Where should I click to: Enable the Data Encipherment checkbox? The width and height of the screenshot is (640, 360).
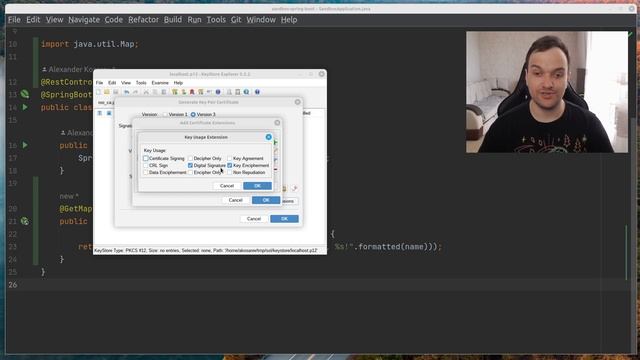[x=146, y=172]
